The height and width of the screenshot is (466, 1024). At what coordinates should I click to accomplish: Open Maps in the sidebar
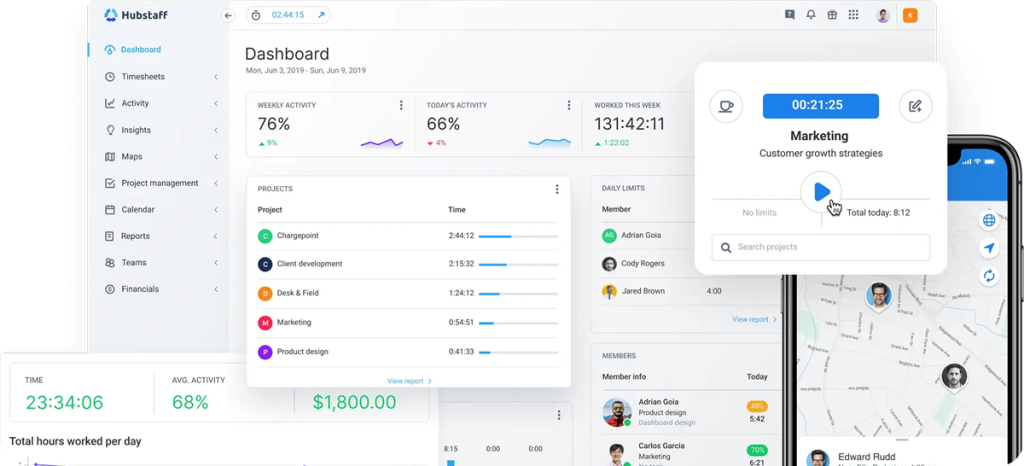132,157
